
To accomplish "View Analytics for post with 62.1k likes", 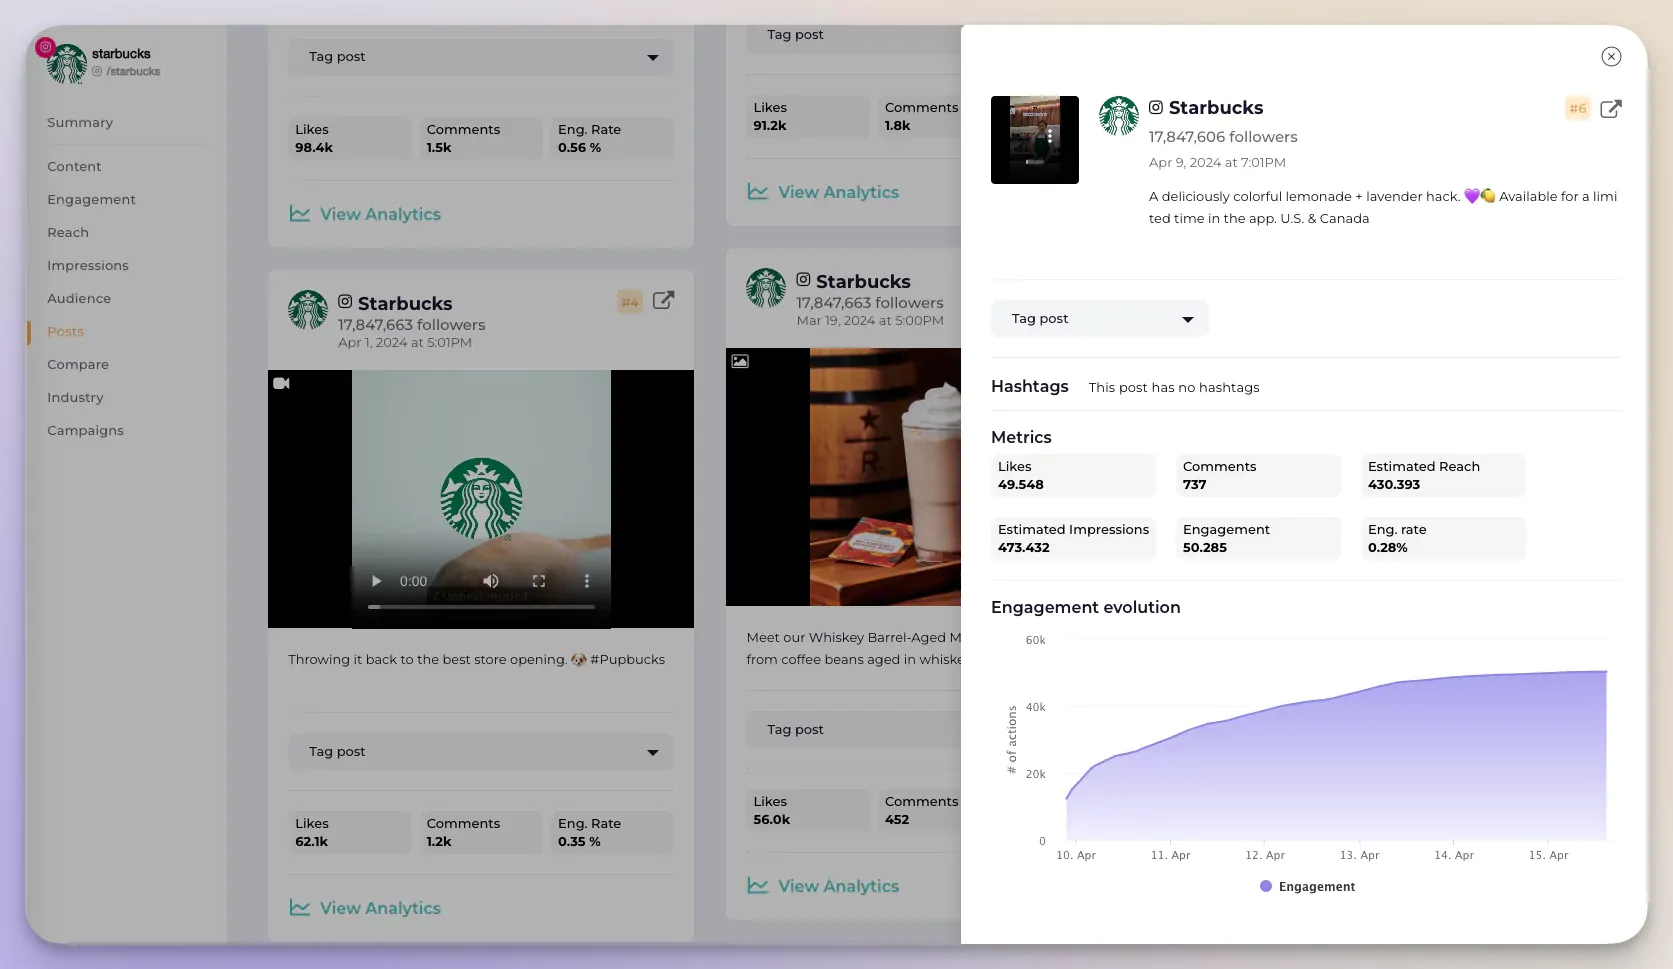I will point(365,908).
